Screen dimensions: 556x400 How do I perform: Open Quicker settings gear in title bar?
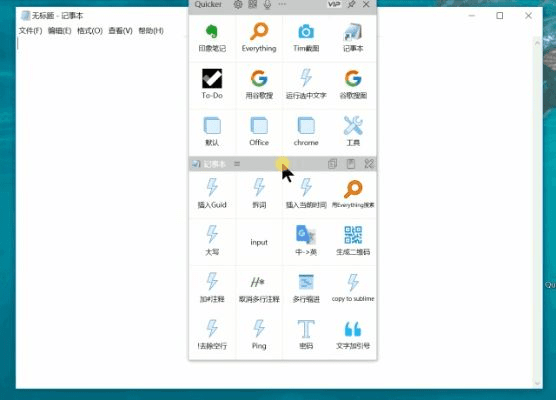tap(238, 4)
